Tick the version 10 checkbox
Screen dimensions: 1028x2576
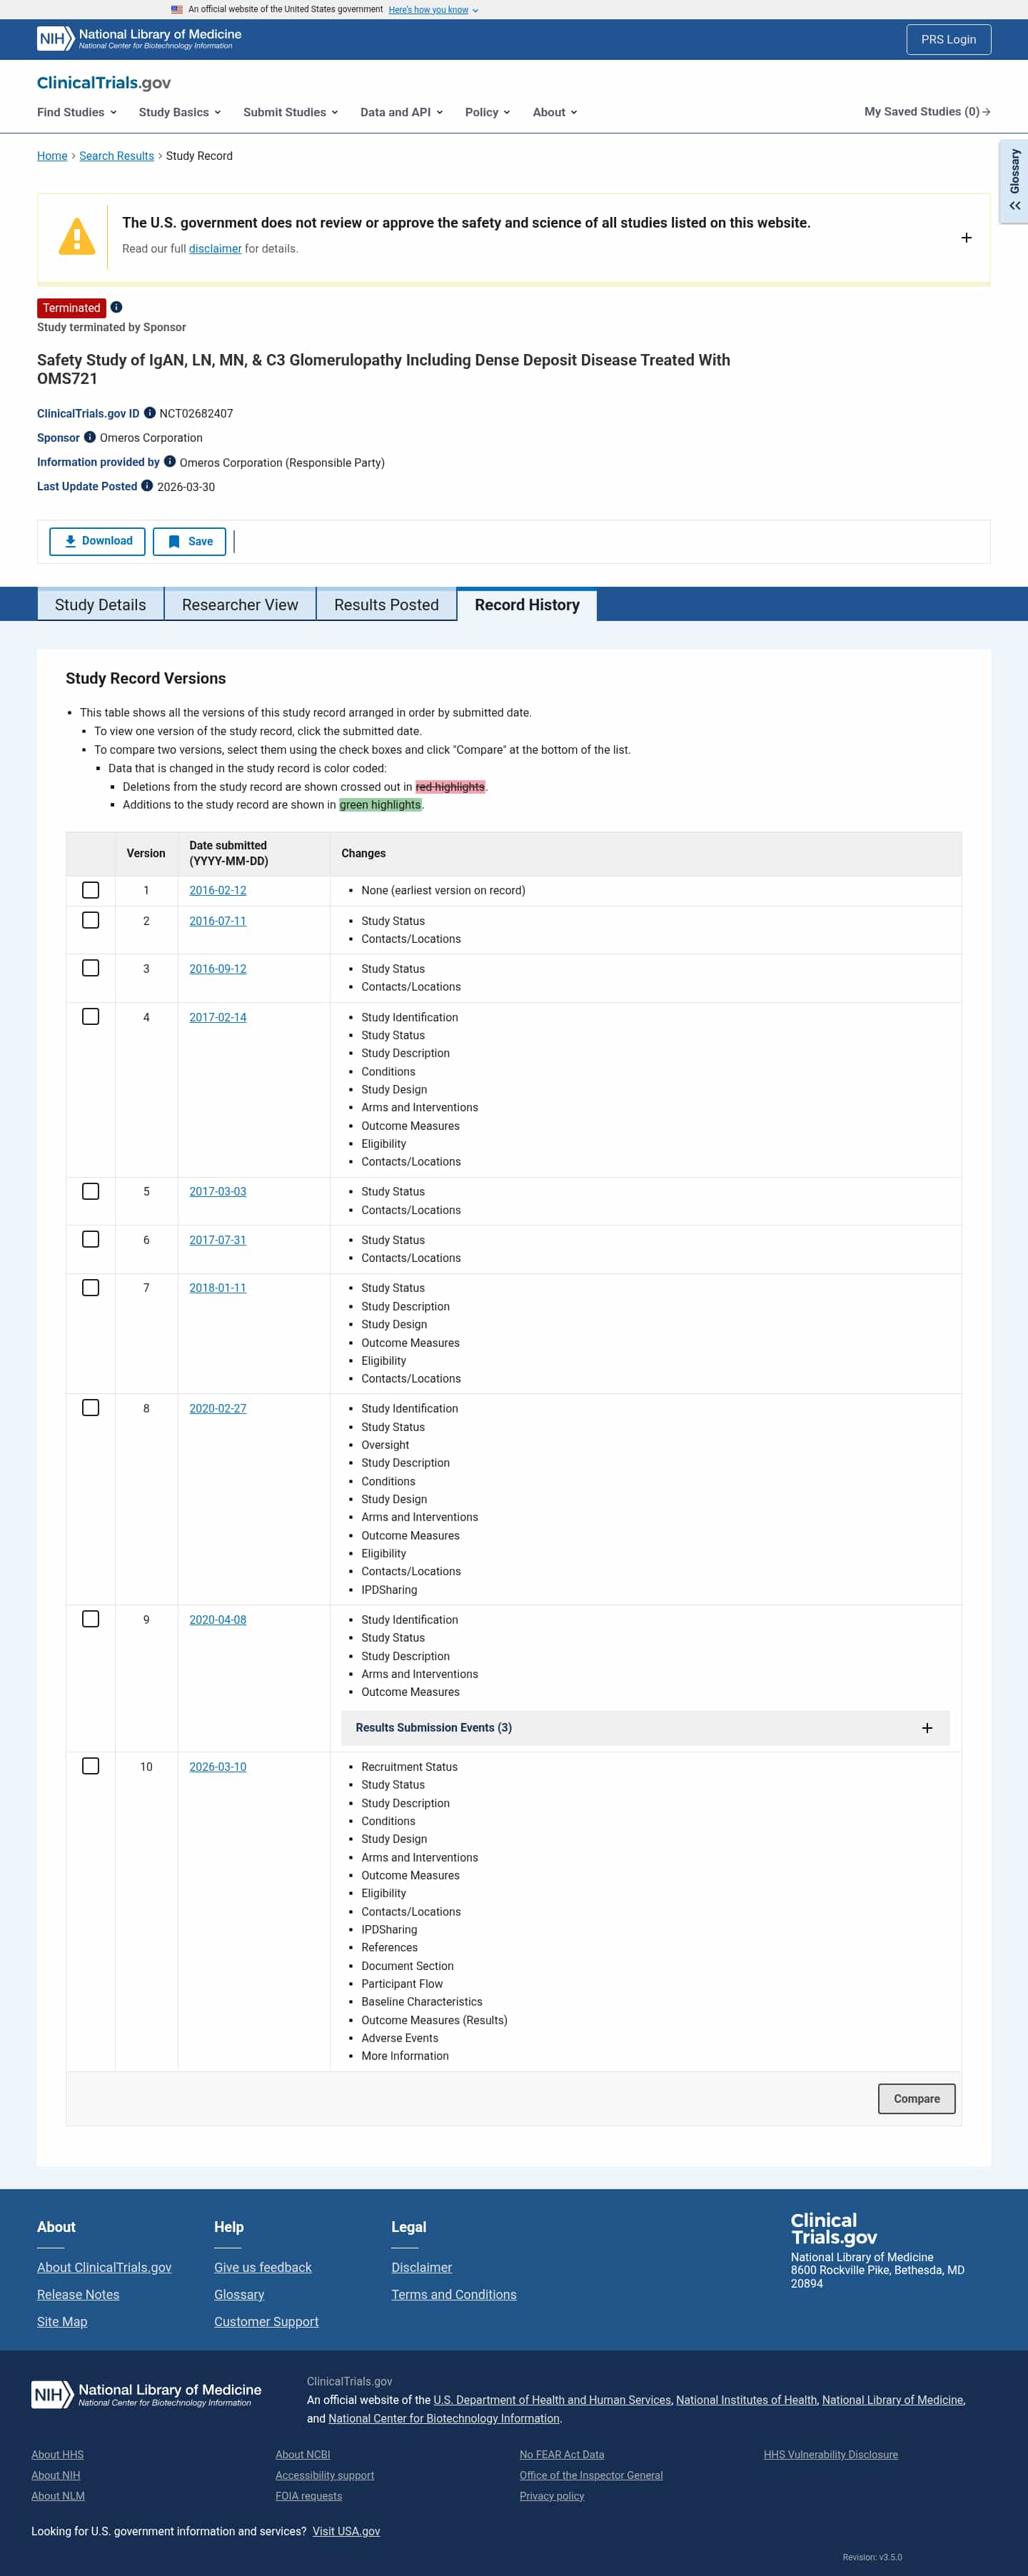[x=91, y=1766]
